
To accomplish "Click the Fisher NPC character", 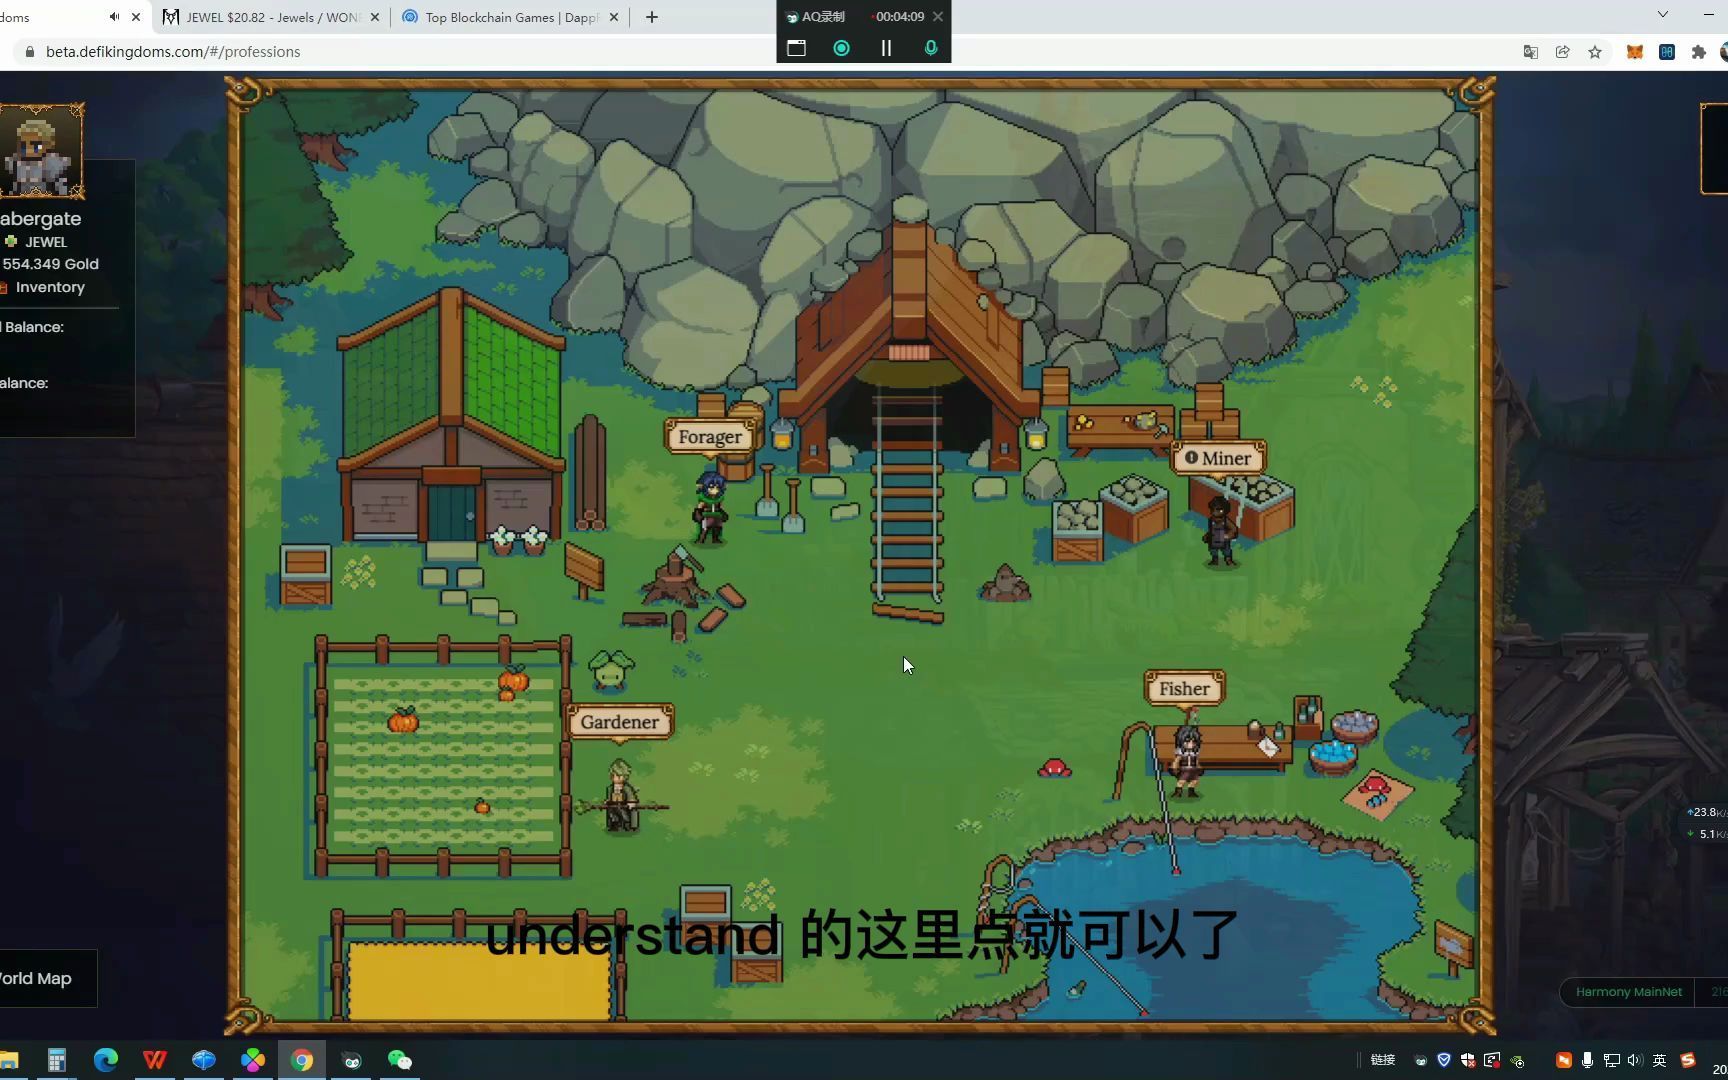I will 1187,760.
